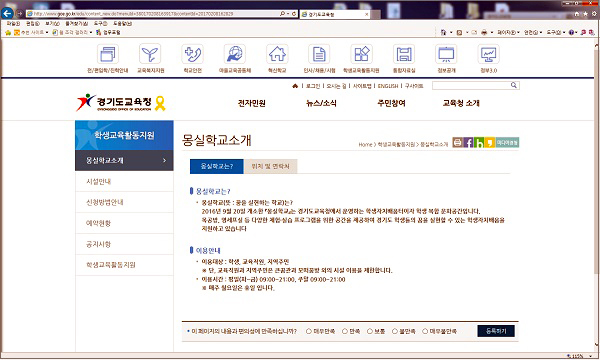
Task: Open the browser settings gear icon
Action: [x=594, y=14]
